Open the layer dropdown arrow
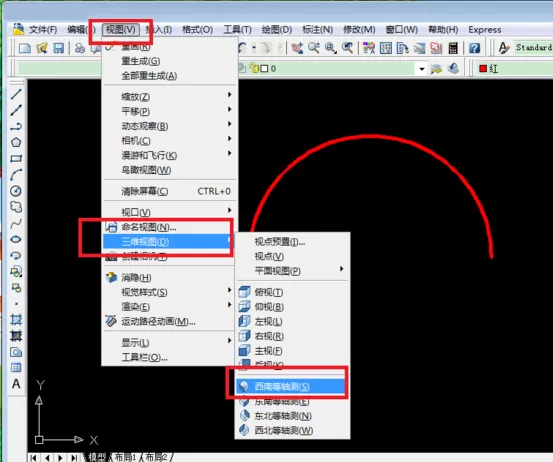Image resolution: width=553 pixels, height=462 pixels. point(421,69)
